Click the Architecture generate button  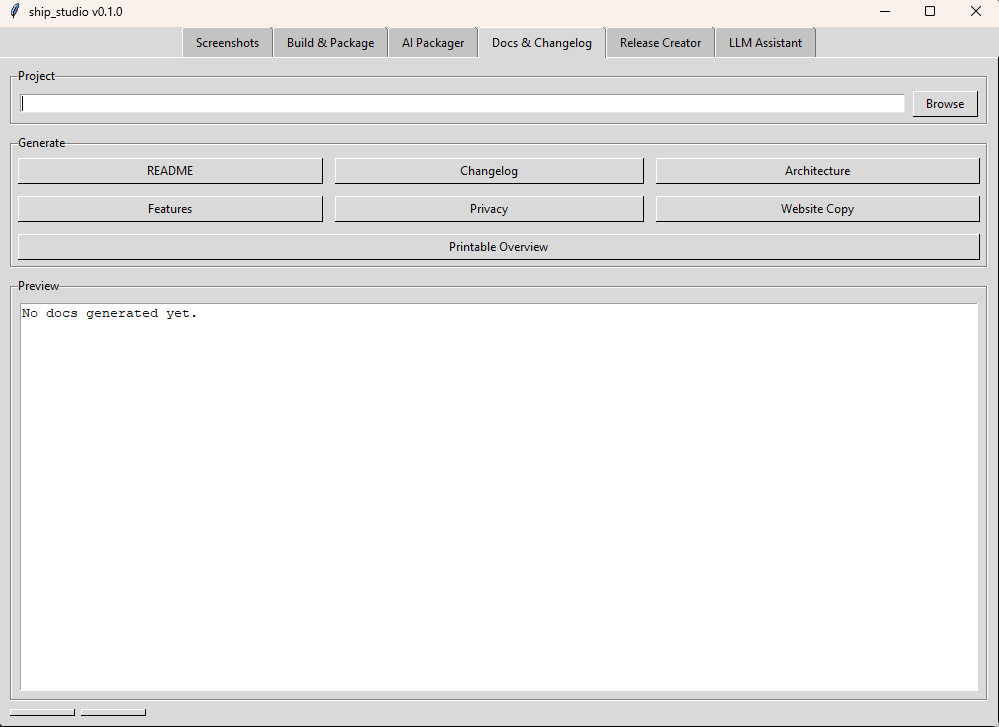click(817, 170)
